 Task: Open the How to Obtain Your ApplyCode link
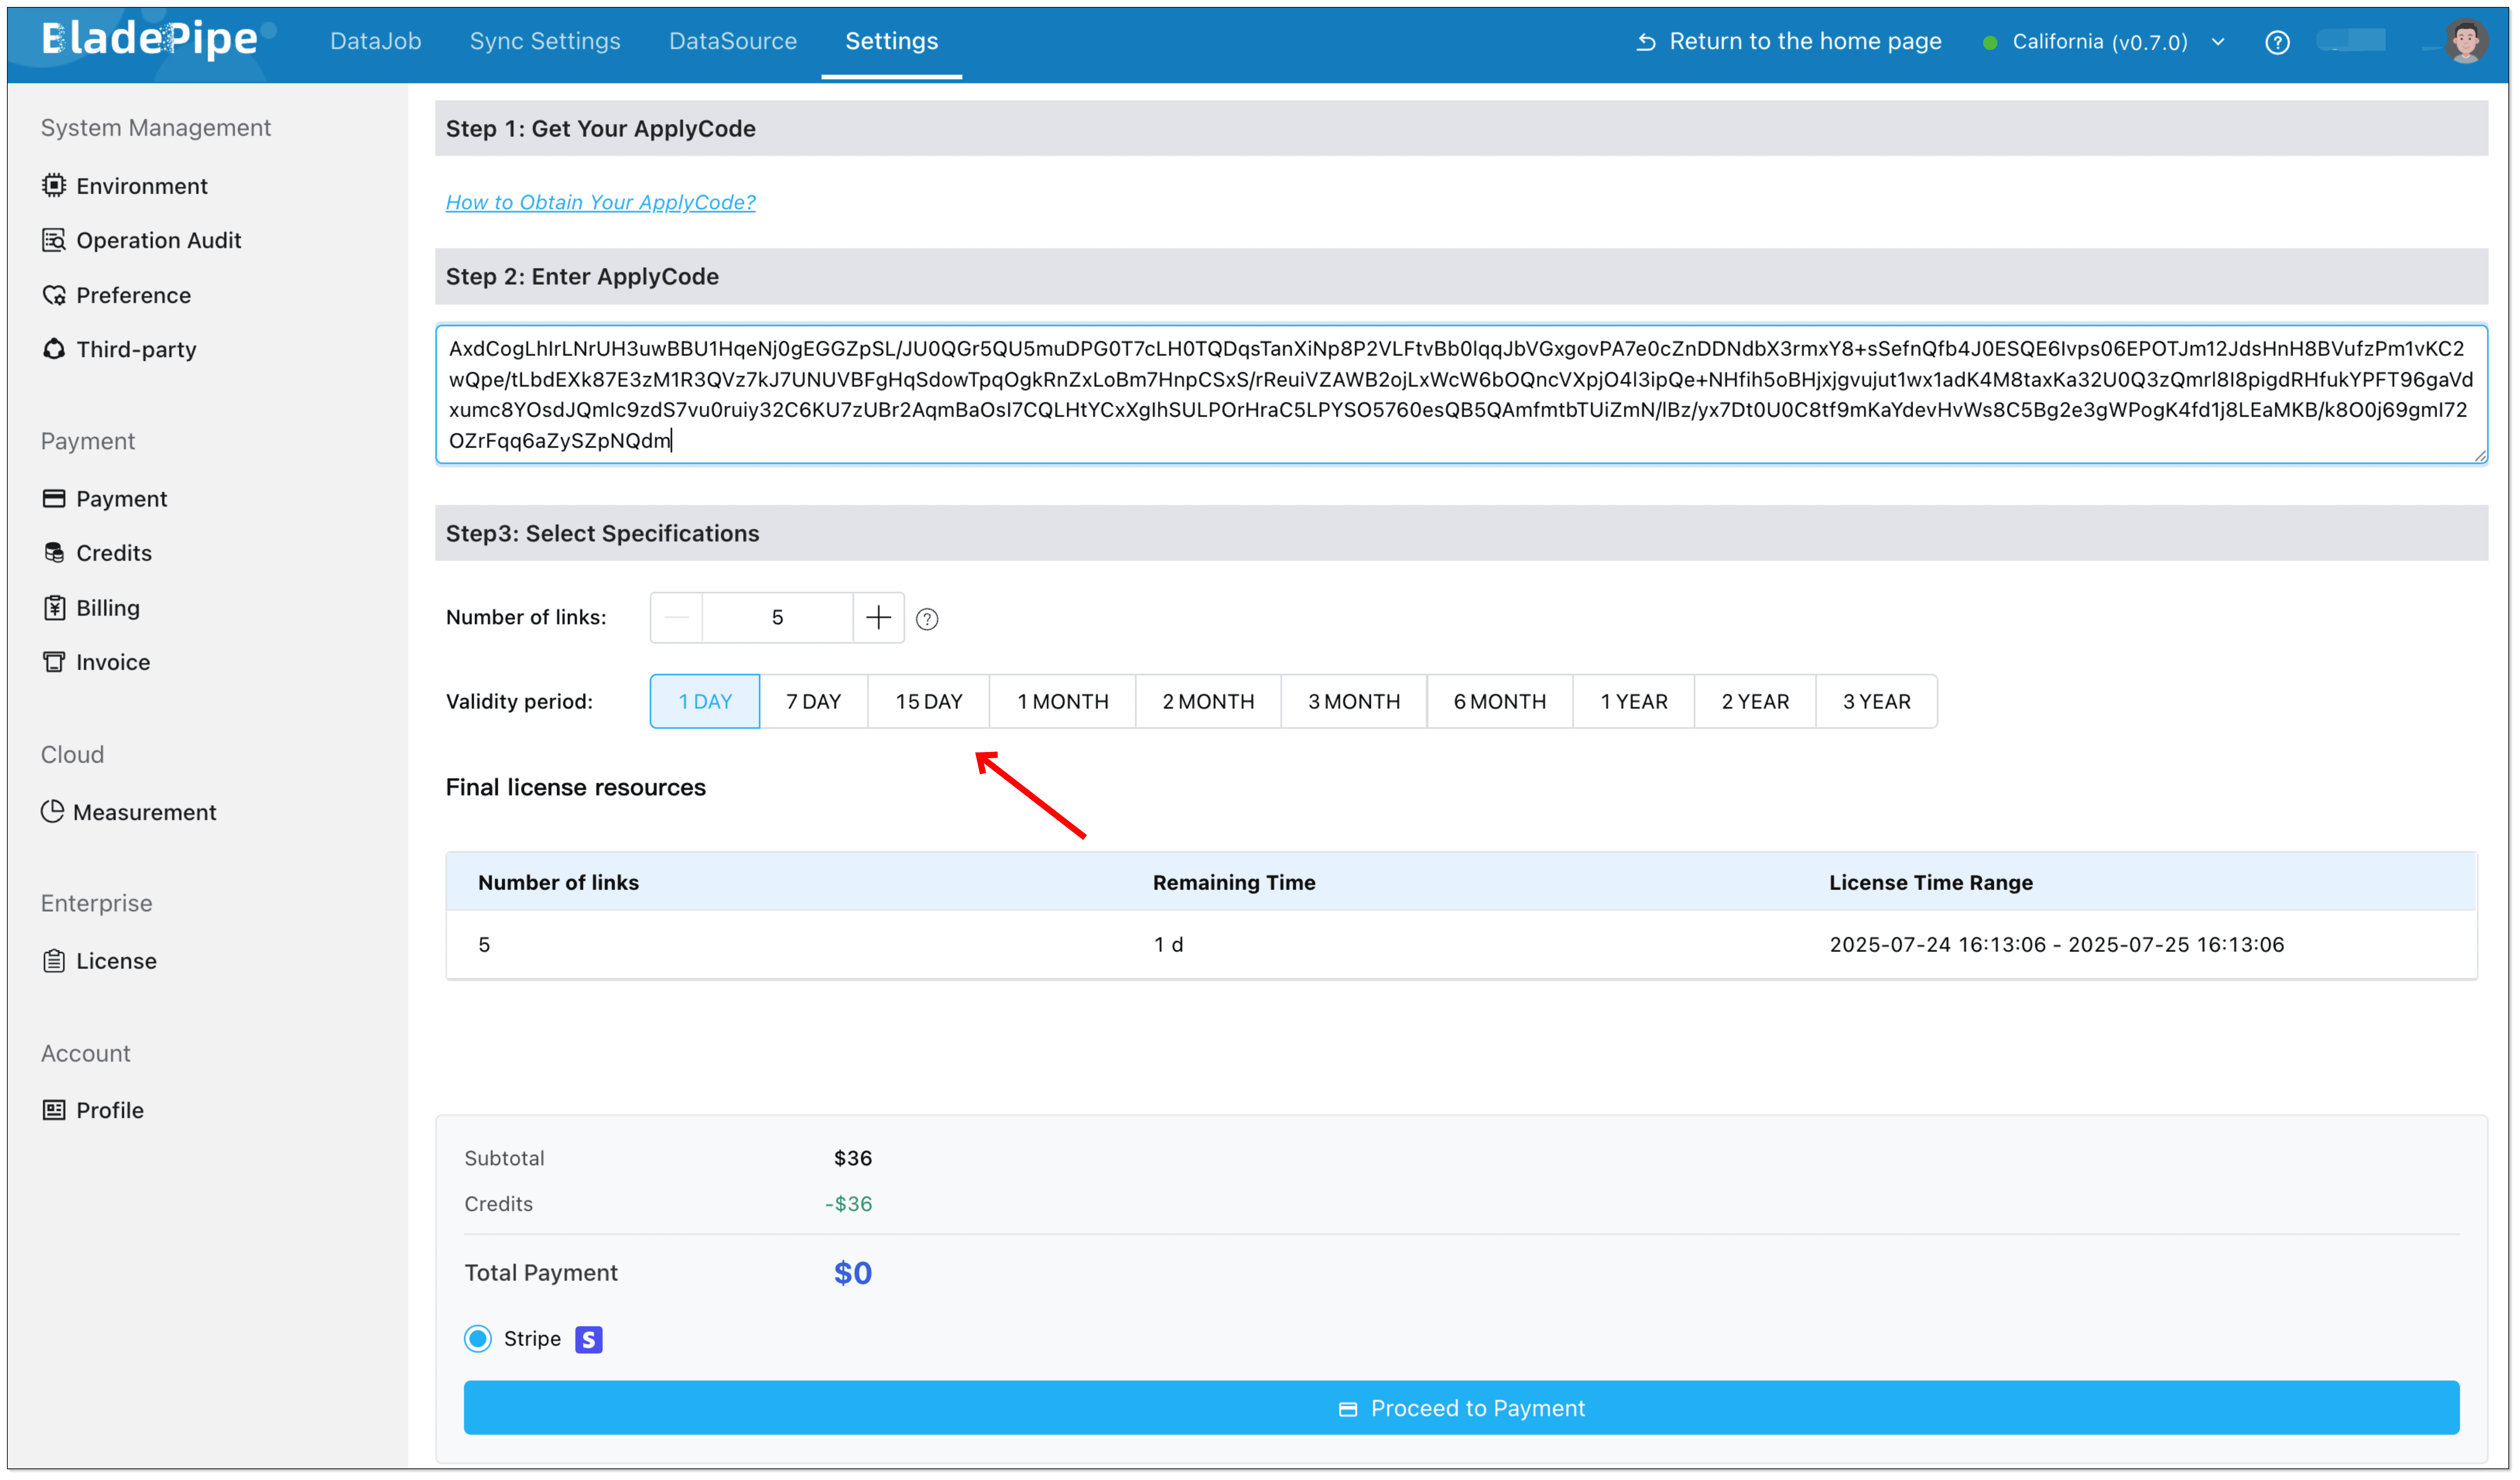point(600,202)
